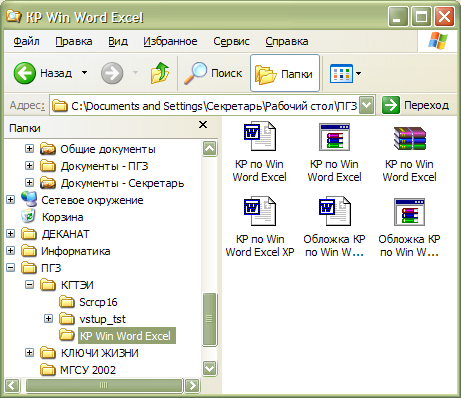Expand the Документы - Секретарь node
The height and width of the screenshot is (398, 461).
29,183
